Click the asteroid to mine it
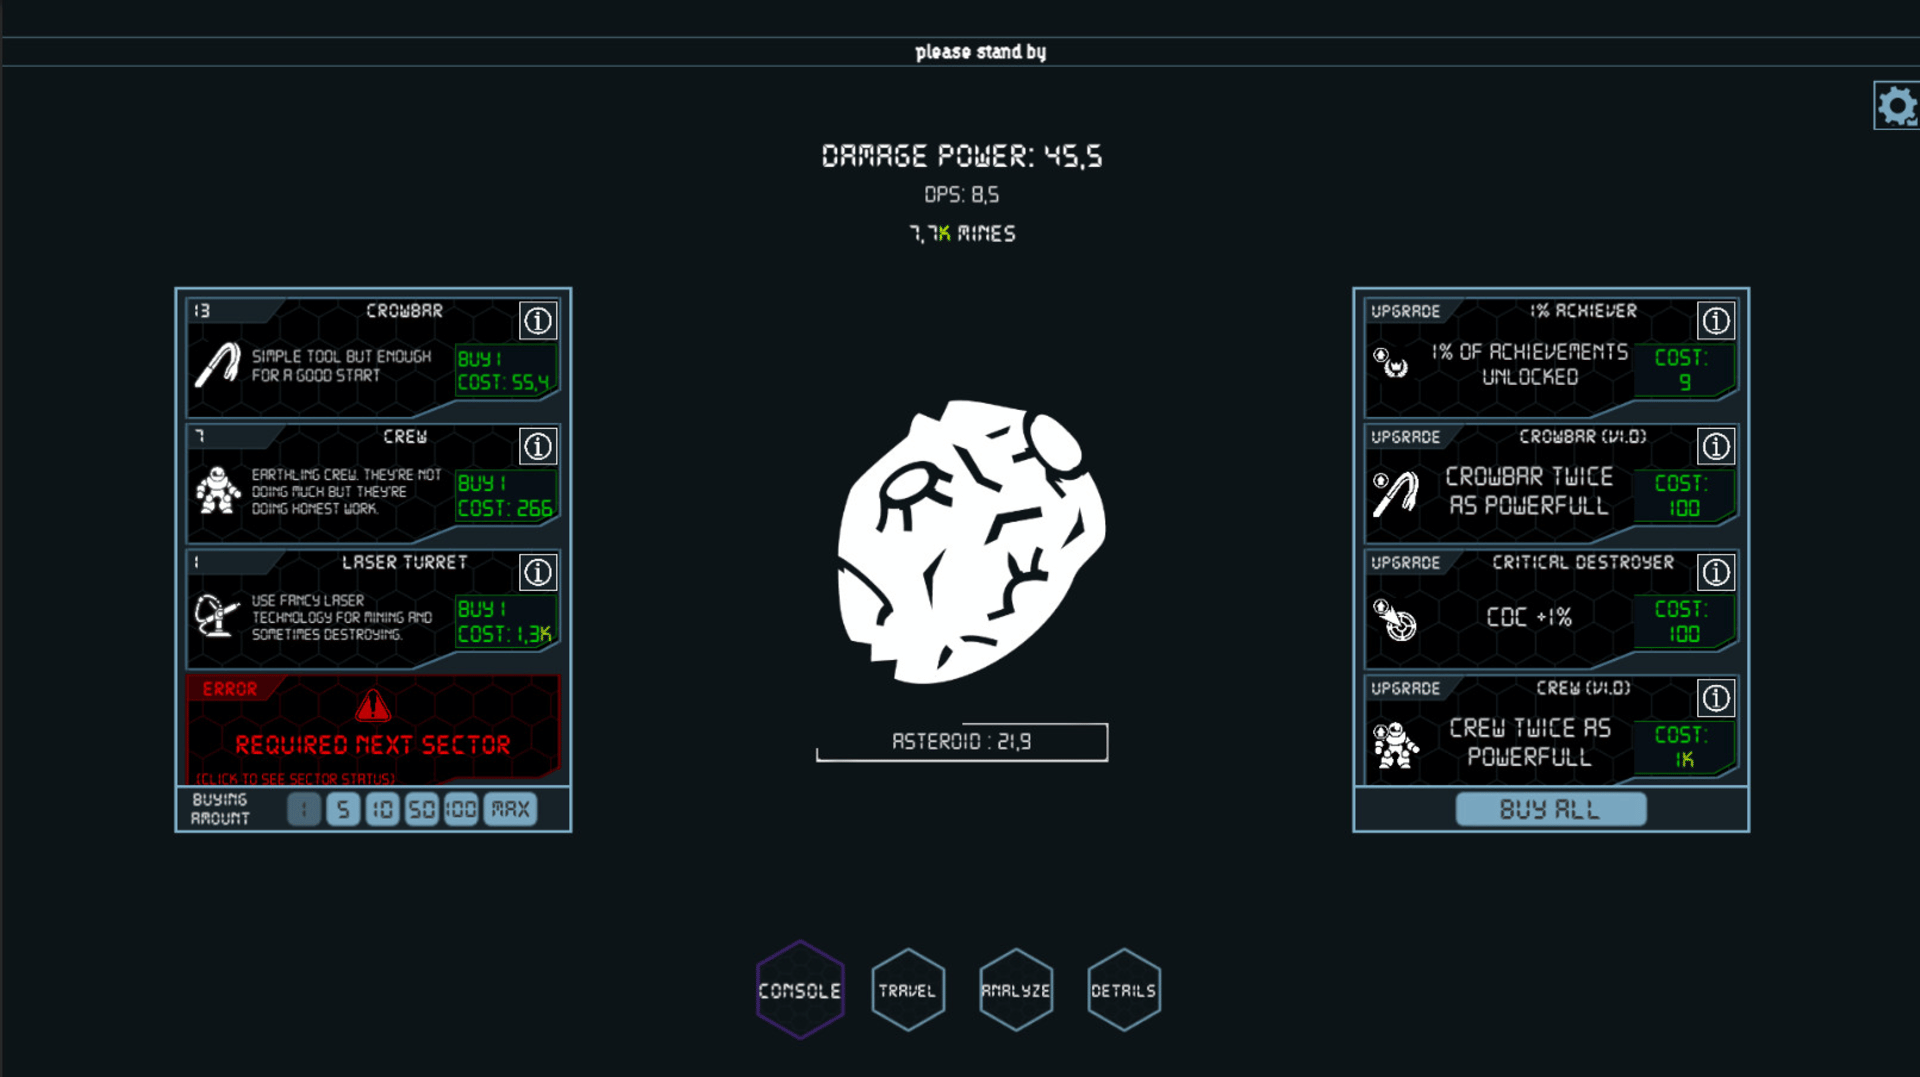Image resolution: width=1920 pixels, height=1077 pixels. coord(968,542)
